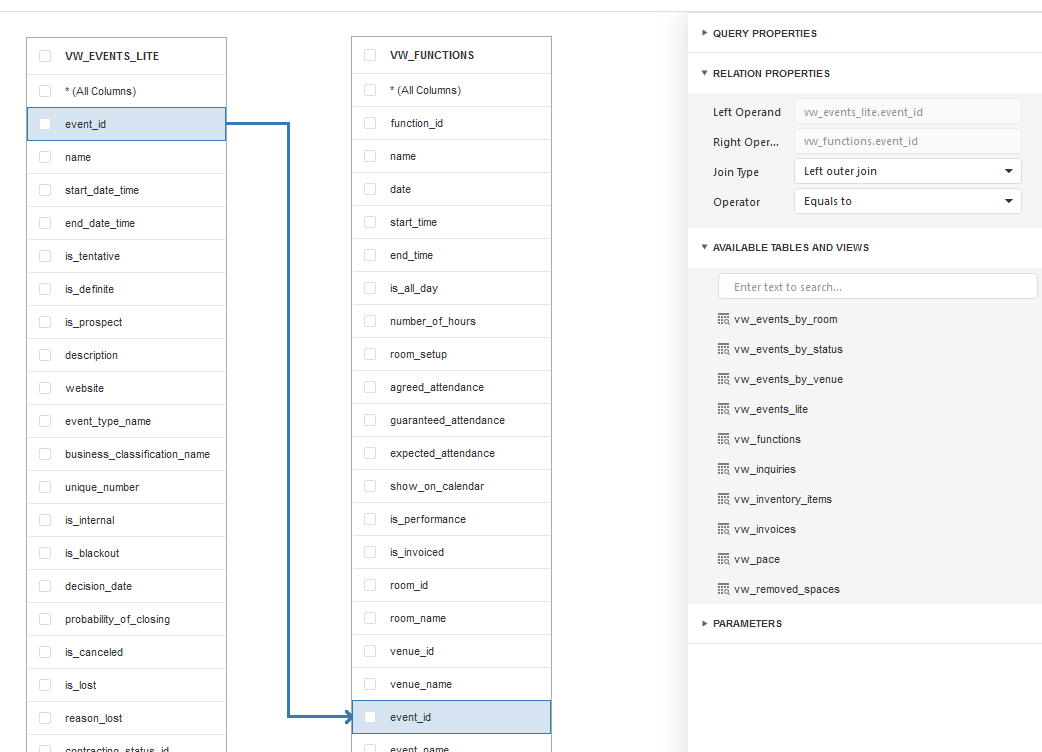Image resolution: width=1042 pixels, height=752 pixels.
Task: Click the VW_EVENTS_LITE table title
Action: pyautogui.click(x=112, y=56)
